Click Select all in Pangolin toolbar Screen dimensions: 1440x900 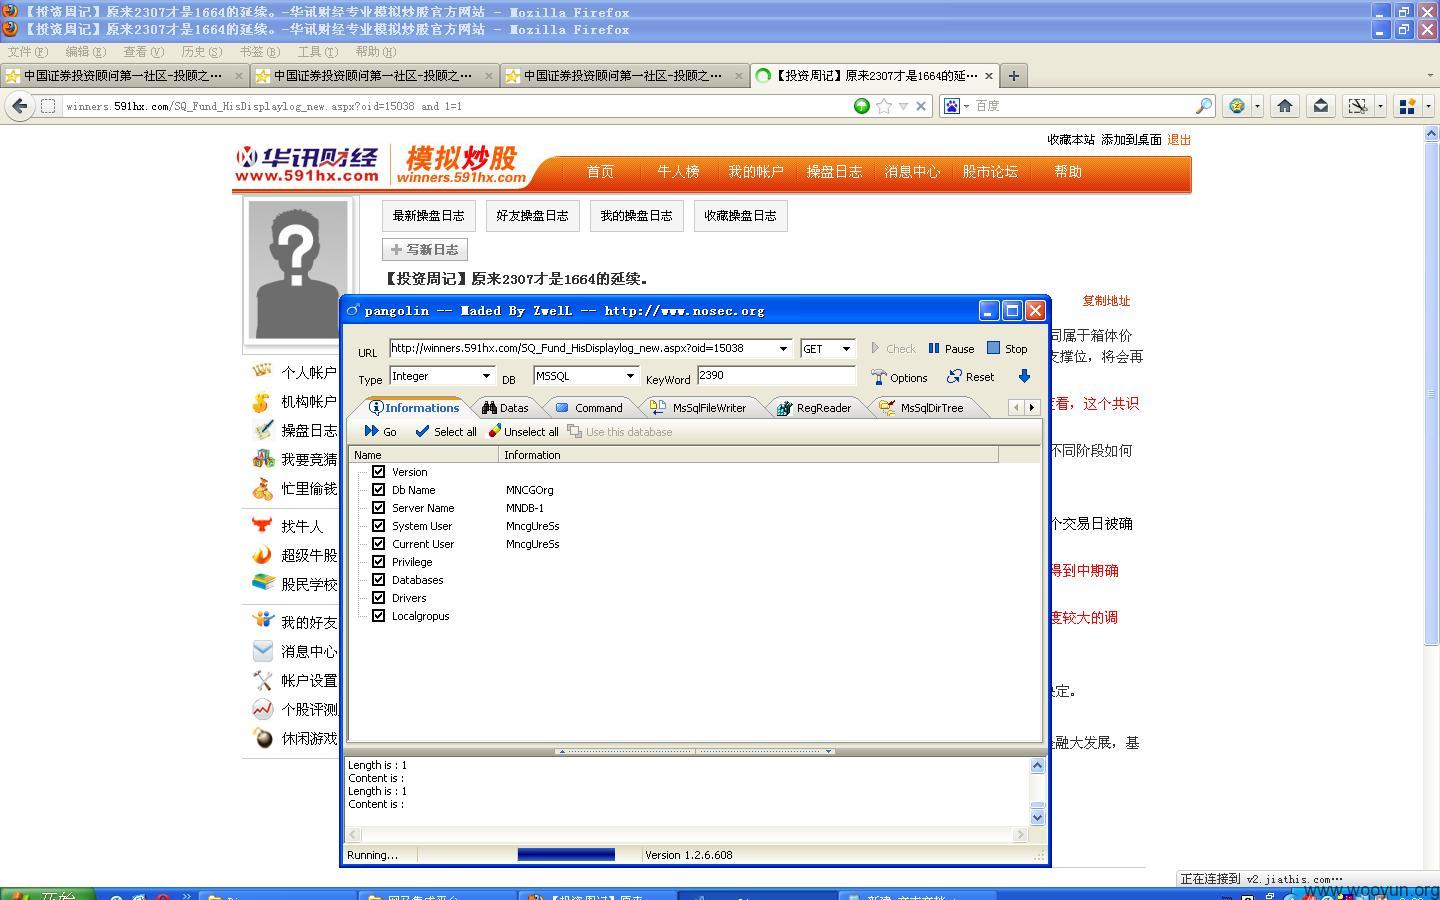(446, 432)
